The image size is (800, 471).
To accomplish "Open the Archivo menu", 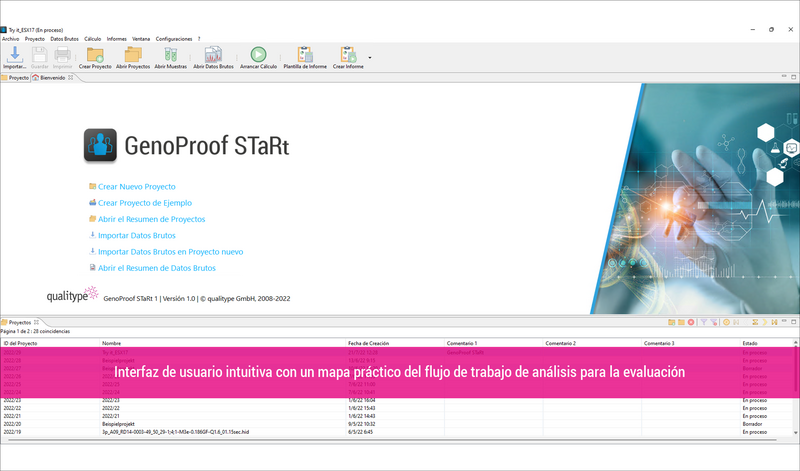I will pos(10,39).
